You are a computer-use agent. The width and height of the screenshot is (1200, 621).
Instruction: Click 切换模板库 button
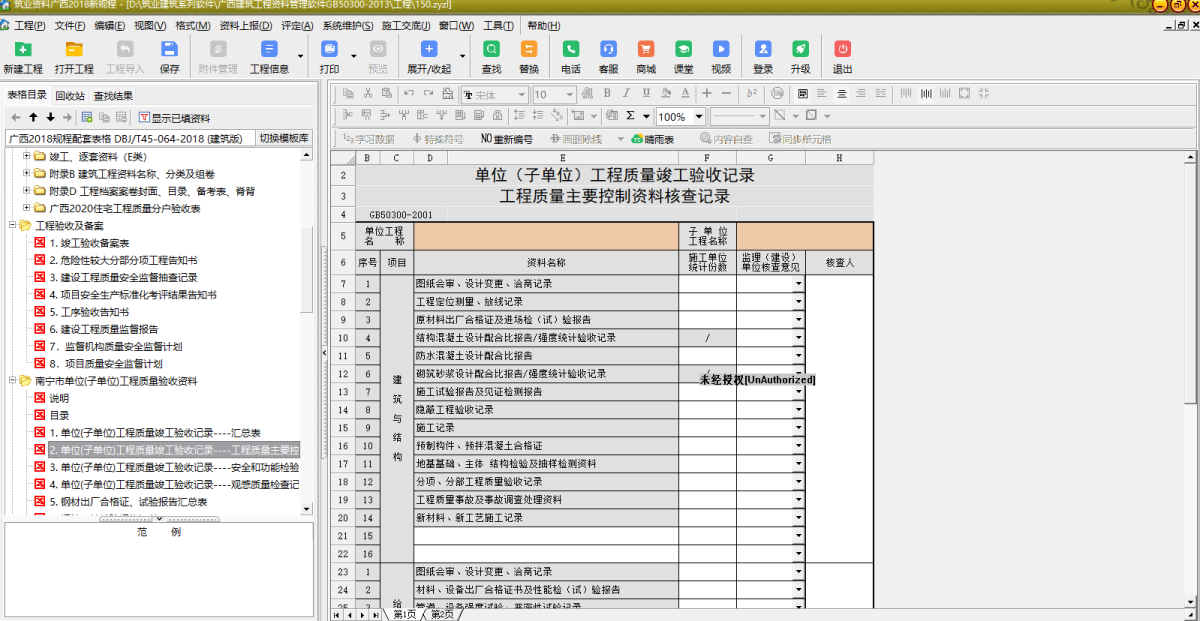pyautogui.click(x=284, y=138)
